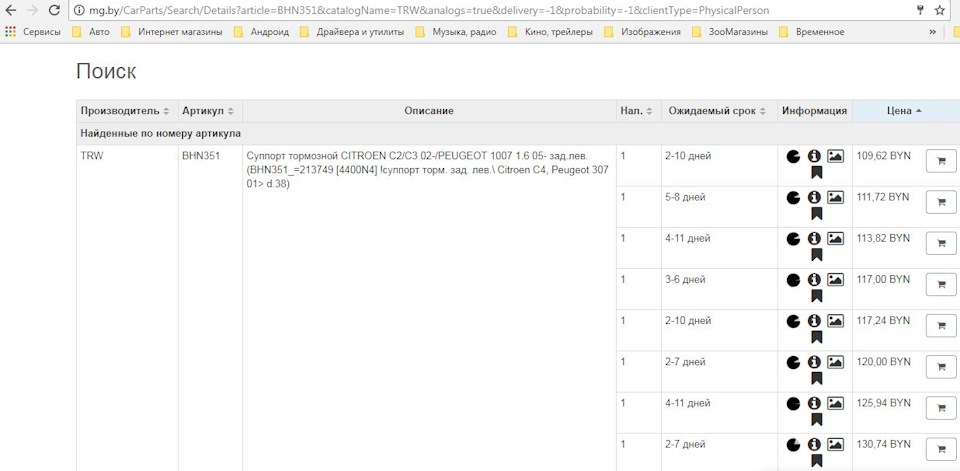Expand hidden bookmarks with the chevron
This screenshot has width=960, height=471.
932,32
